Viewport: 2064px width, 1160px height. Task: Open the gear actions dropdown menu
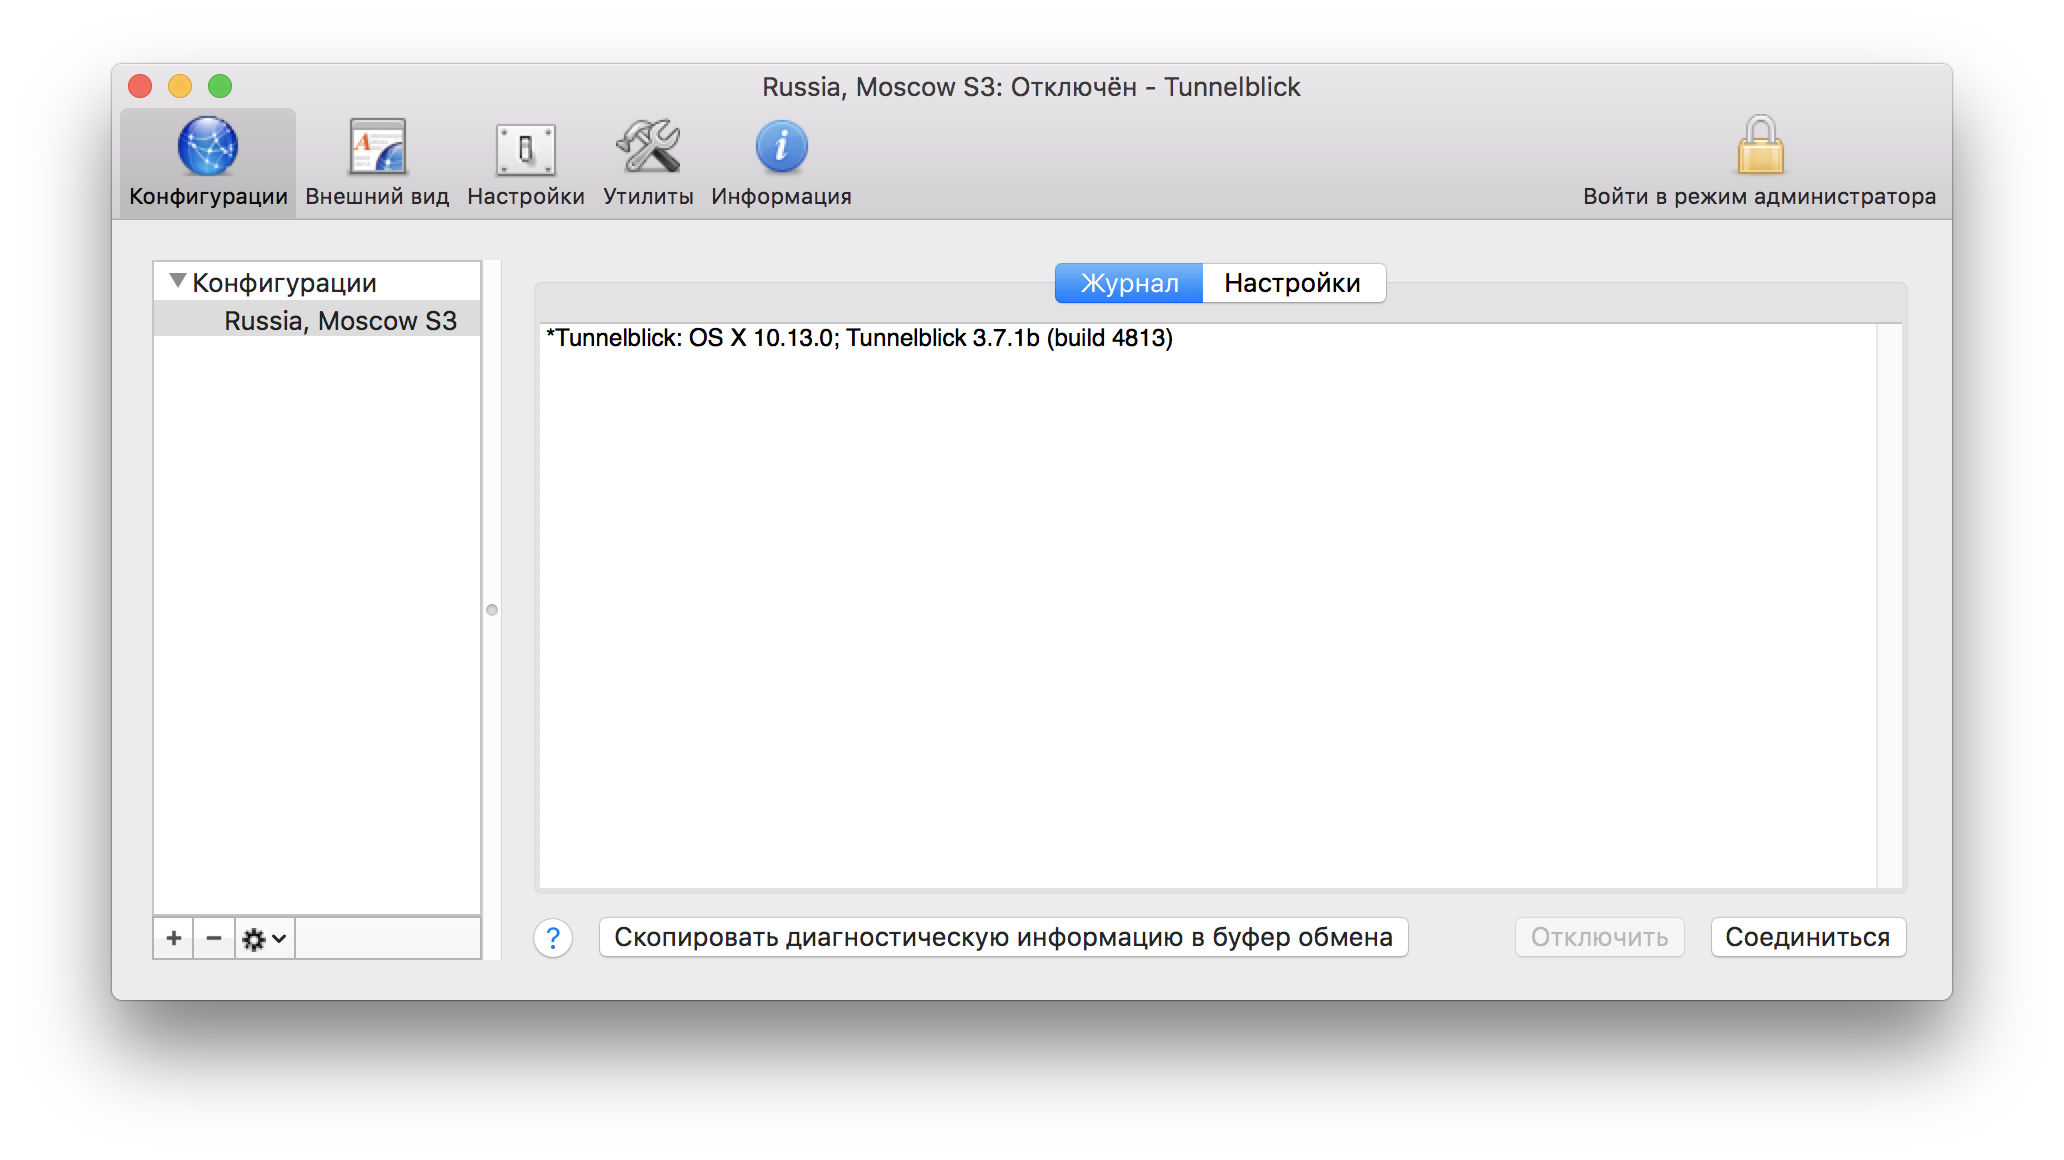pyautogui.click(x=265, y=938)
